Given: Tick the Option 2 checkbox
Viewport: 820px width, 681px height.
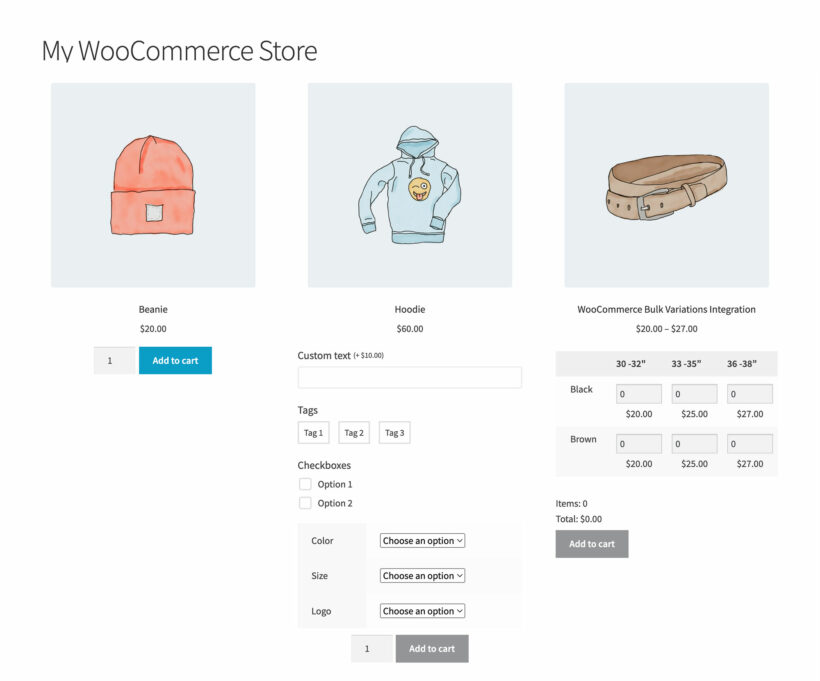Looking at the screenshot, I should (x=305, y=503).
